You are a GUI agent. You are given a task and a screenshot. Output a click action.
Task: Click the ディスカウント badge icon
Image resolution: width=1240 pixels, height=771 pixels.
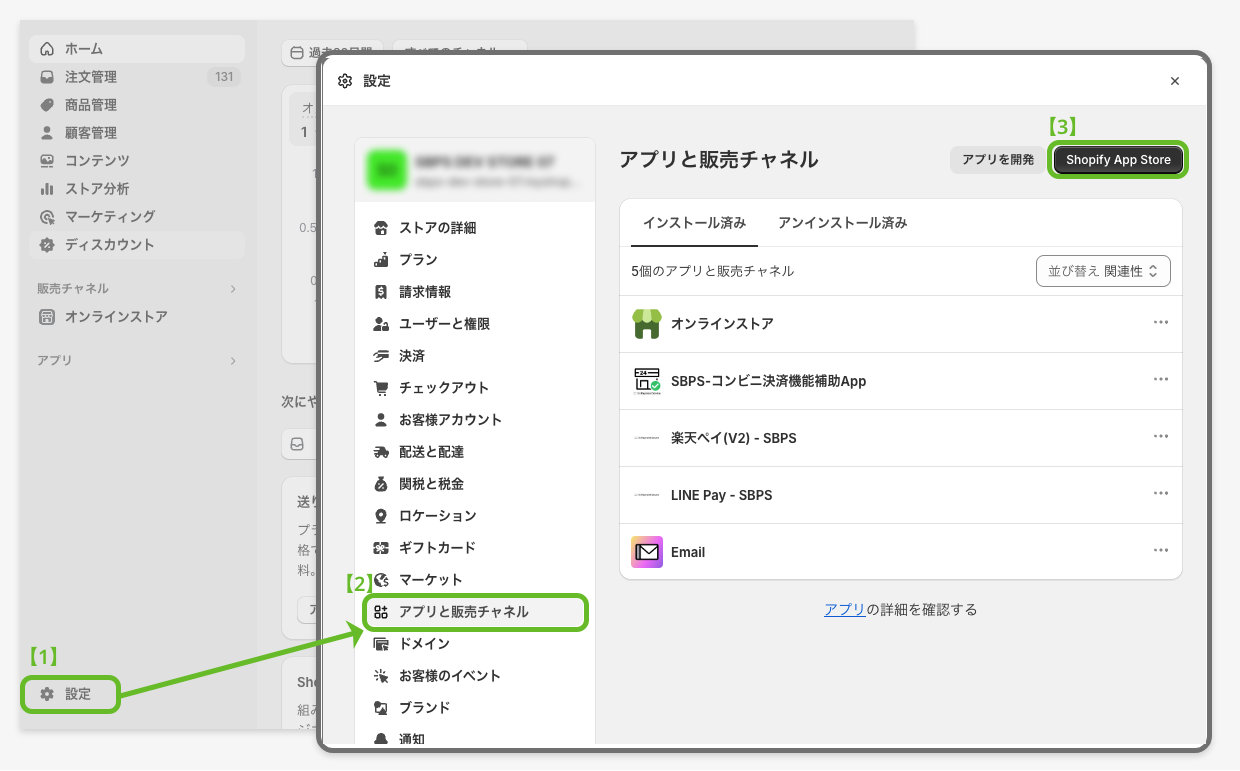(x=47, y=245)
